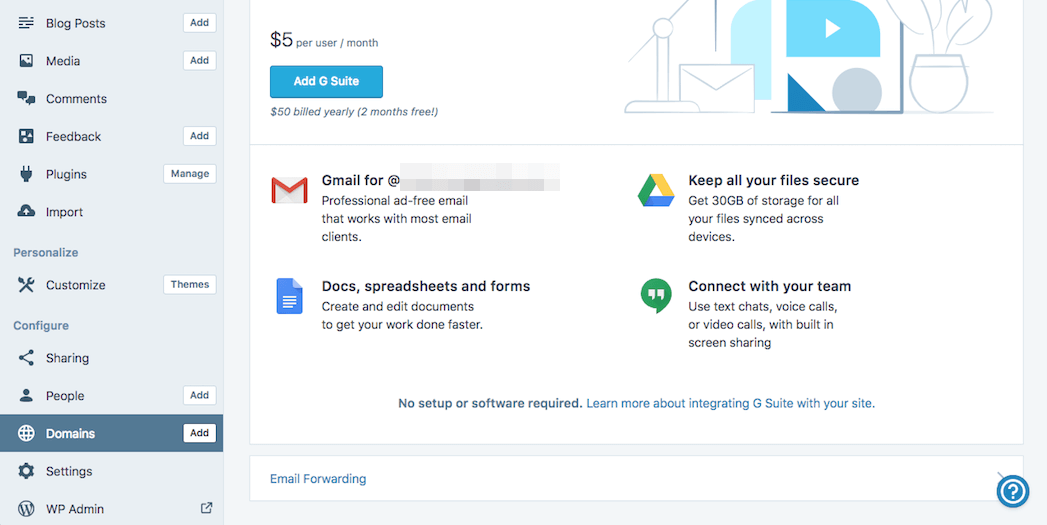Open the G Suite integration learn more link
1047x525 pixels.
(x=730, y=404)
